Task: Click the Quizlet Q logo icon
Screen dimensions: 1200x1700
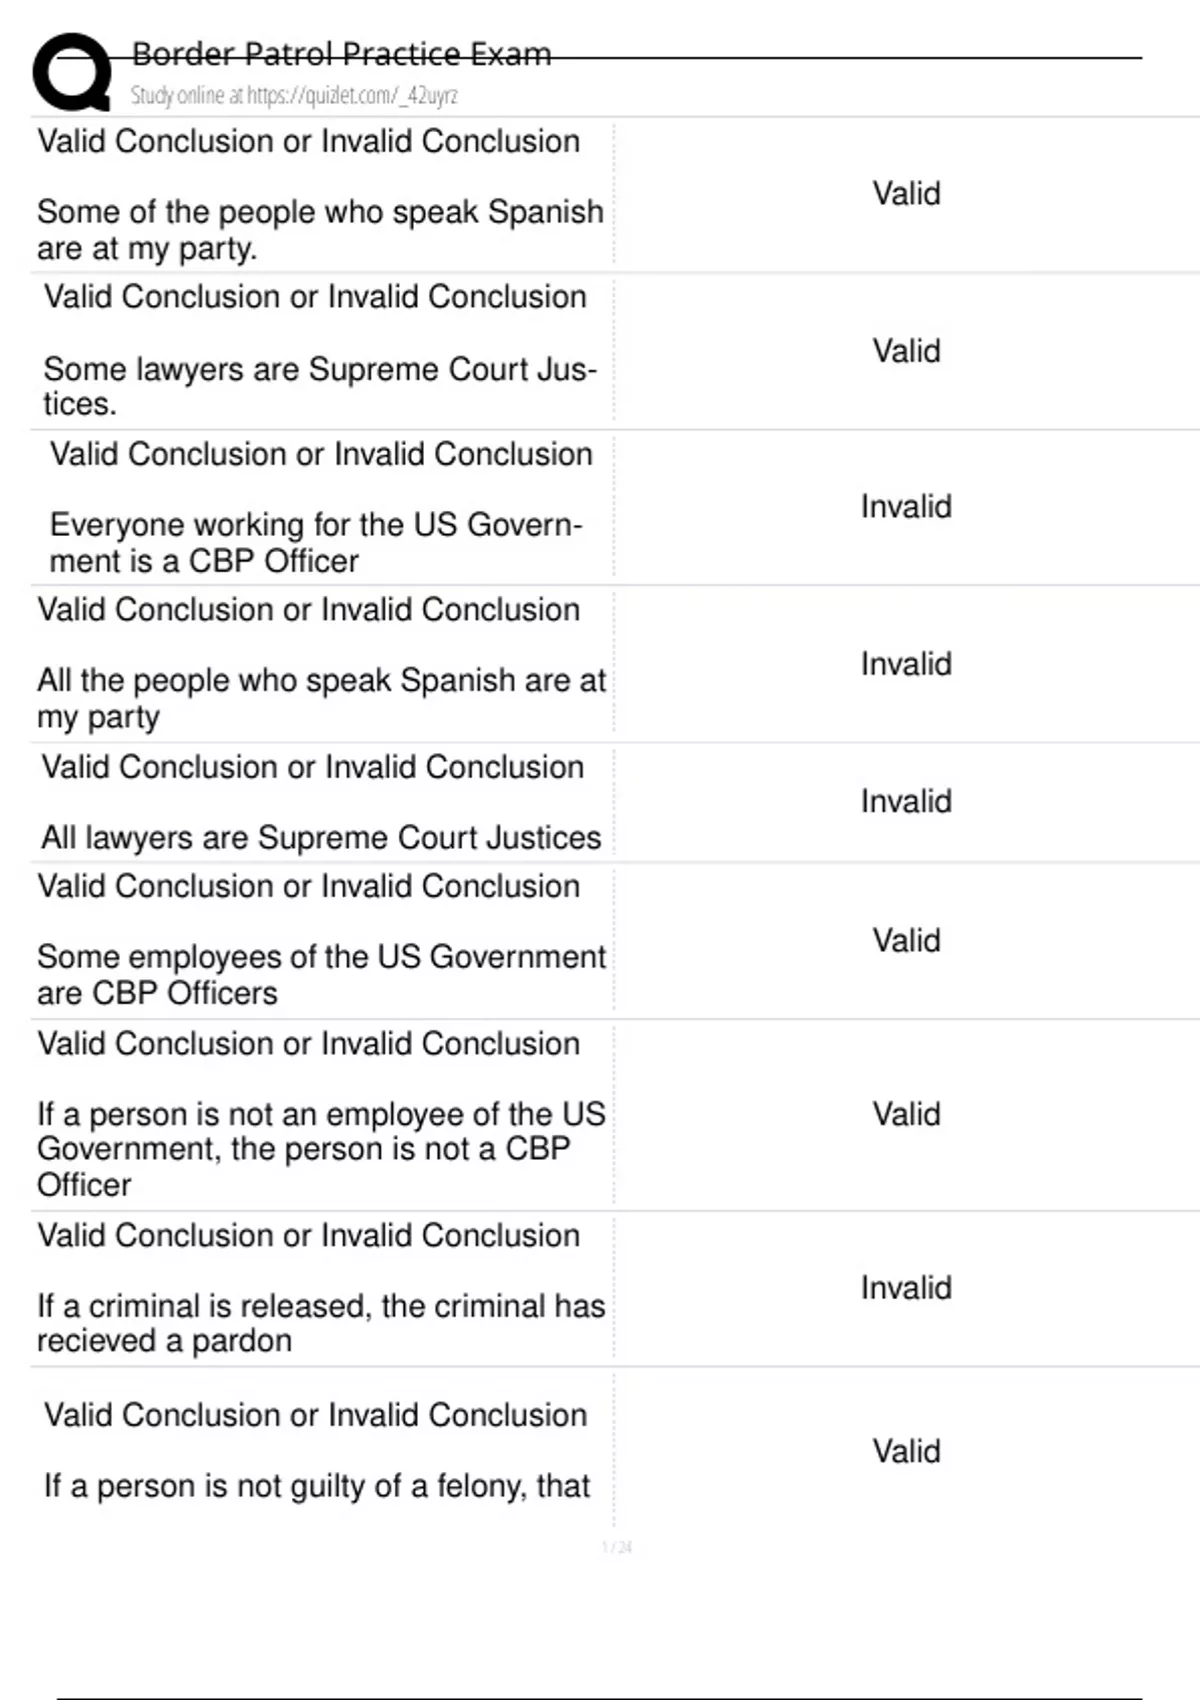Action: click(72, 72)
